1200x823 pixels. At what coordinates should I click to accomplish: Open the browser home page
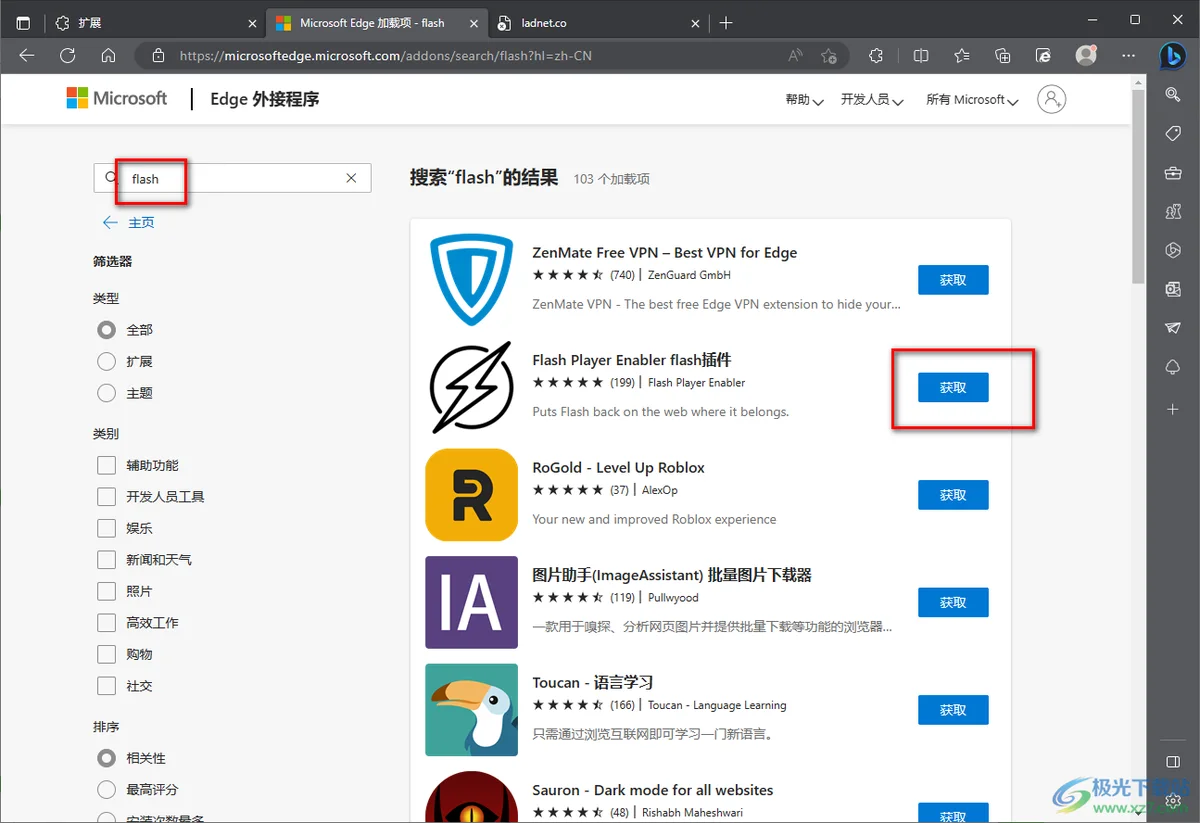tap(108, 56)
